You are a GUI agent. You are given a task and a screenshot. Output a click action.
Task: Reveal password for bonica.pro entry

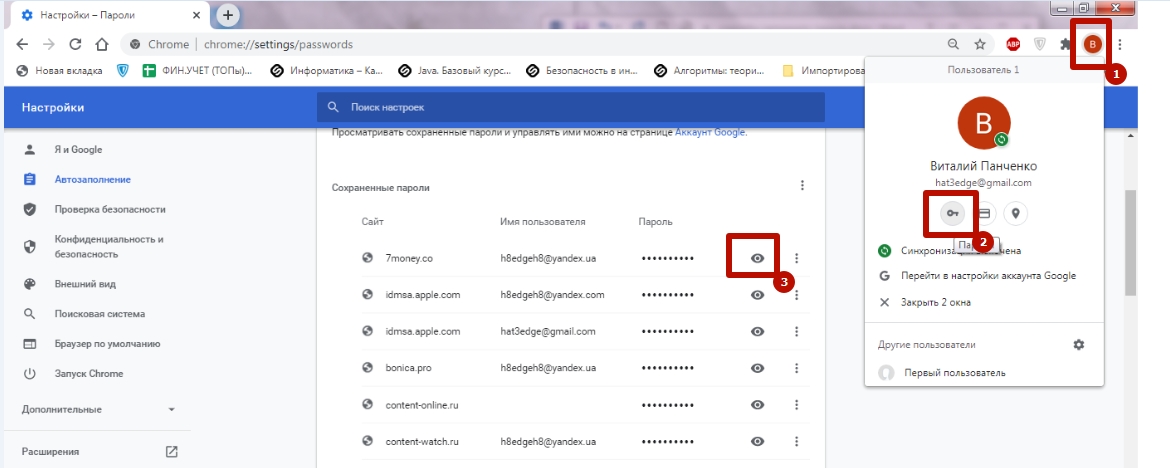758,368
